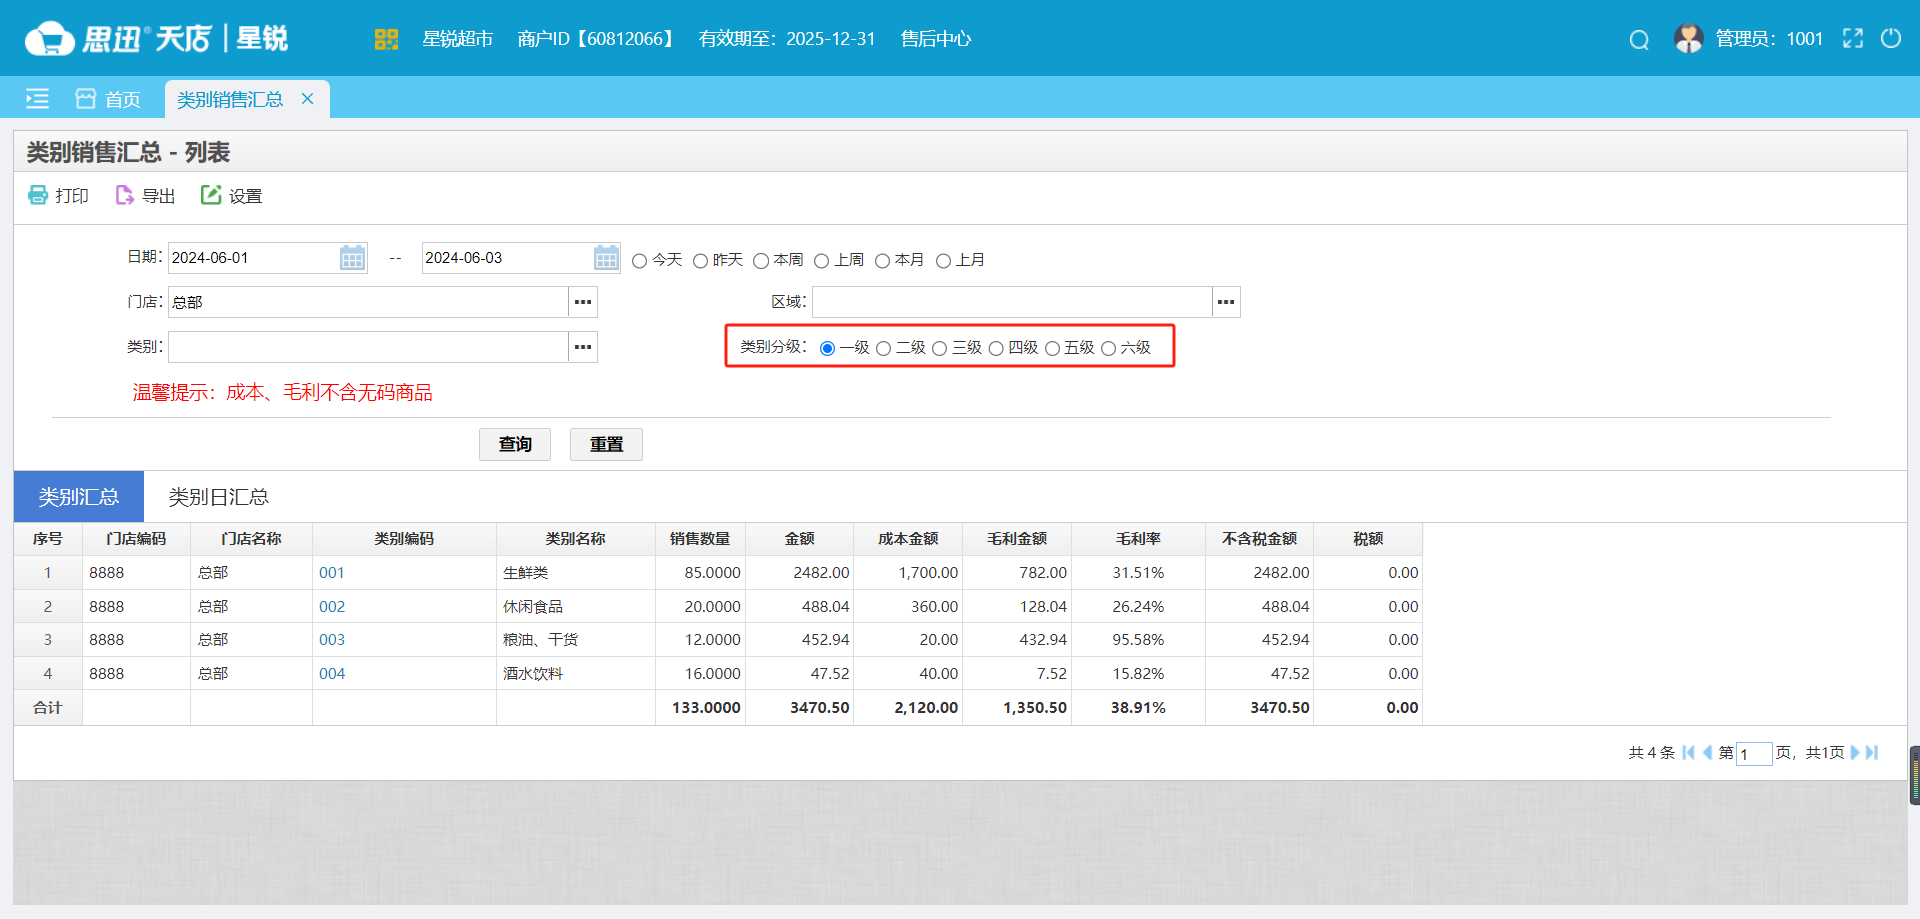Select the 类别日汇总 tab
Screen dimensions: 1920x919
[218, 497]
